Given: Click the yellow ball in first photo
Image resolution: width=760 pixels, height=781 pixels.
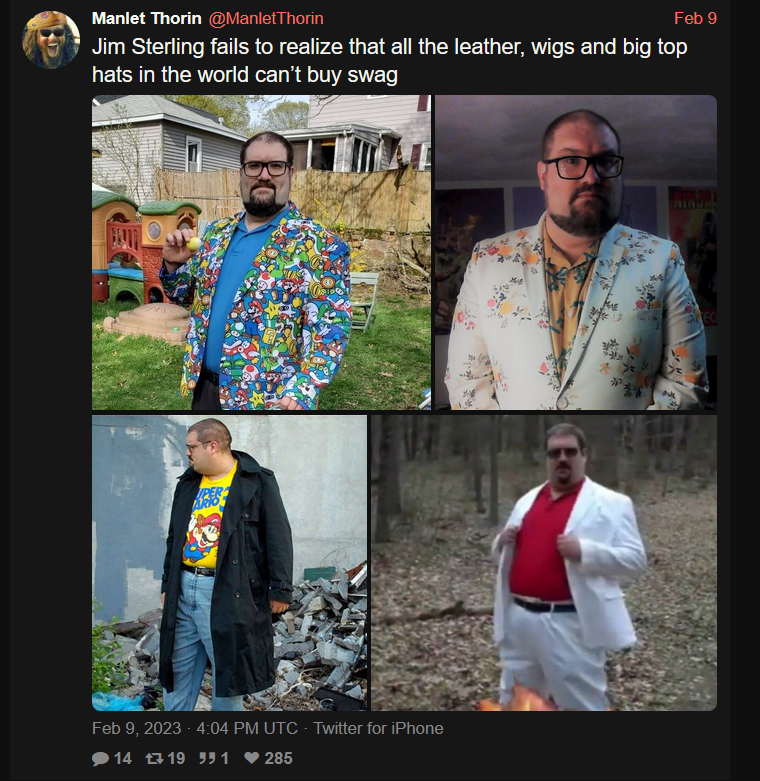Looking at the screenshot, I should (194, 244).
